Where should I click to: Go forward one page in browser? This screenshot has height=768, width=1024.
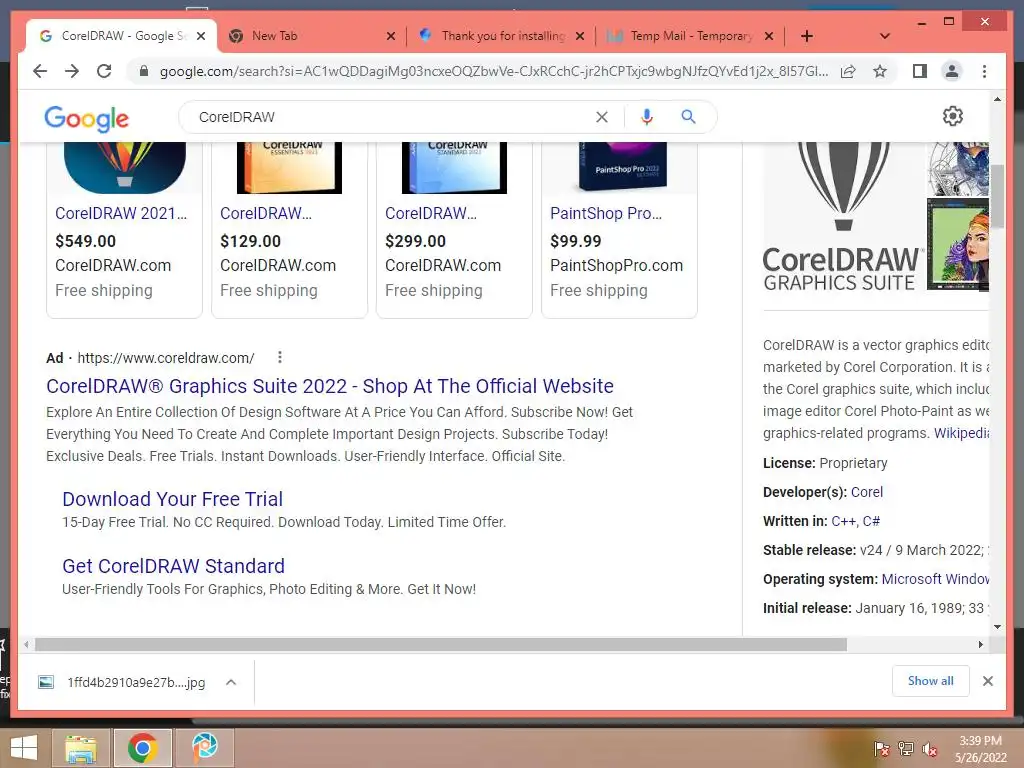72,71
